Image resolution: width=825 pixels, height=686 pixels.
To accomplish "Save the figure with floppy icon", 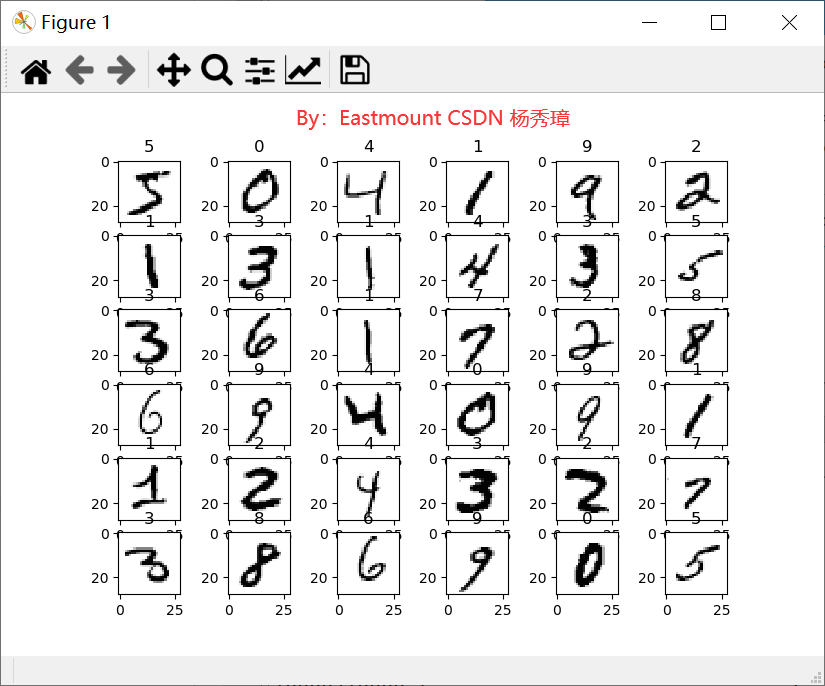I will click(x=355, y=70).
